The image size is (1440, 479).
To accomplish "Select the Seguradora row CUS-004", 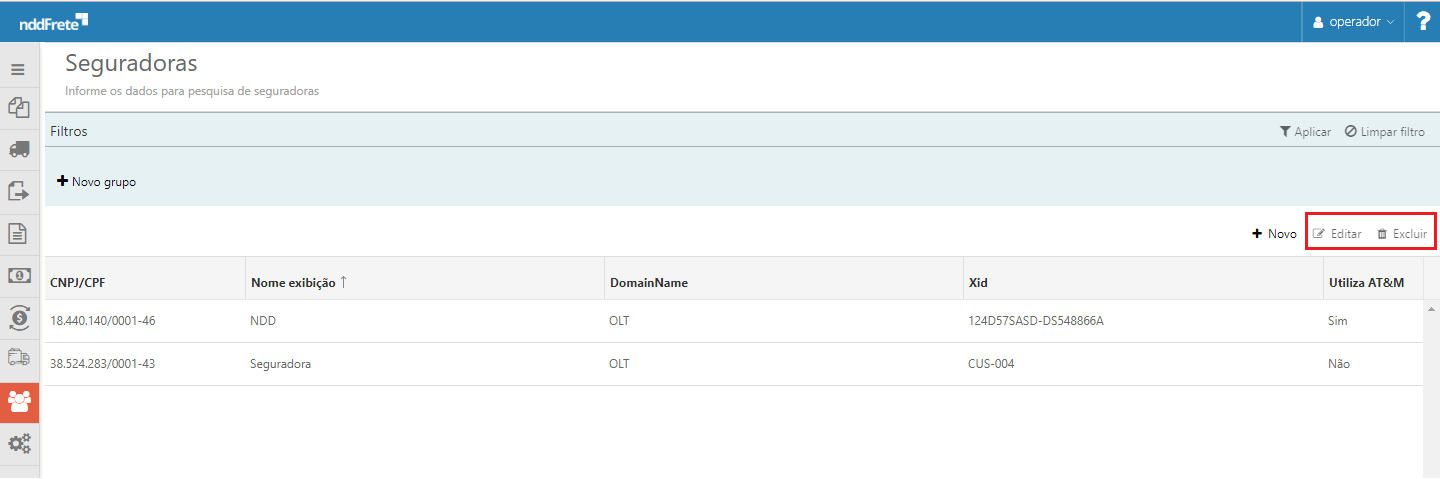I will (734, 364).
